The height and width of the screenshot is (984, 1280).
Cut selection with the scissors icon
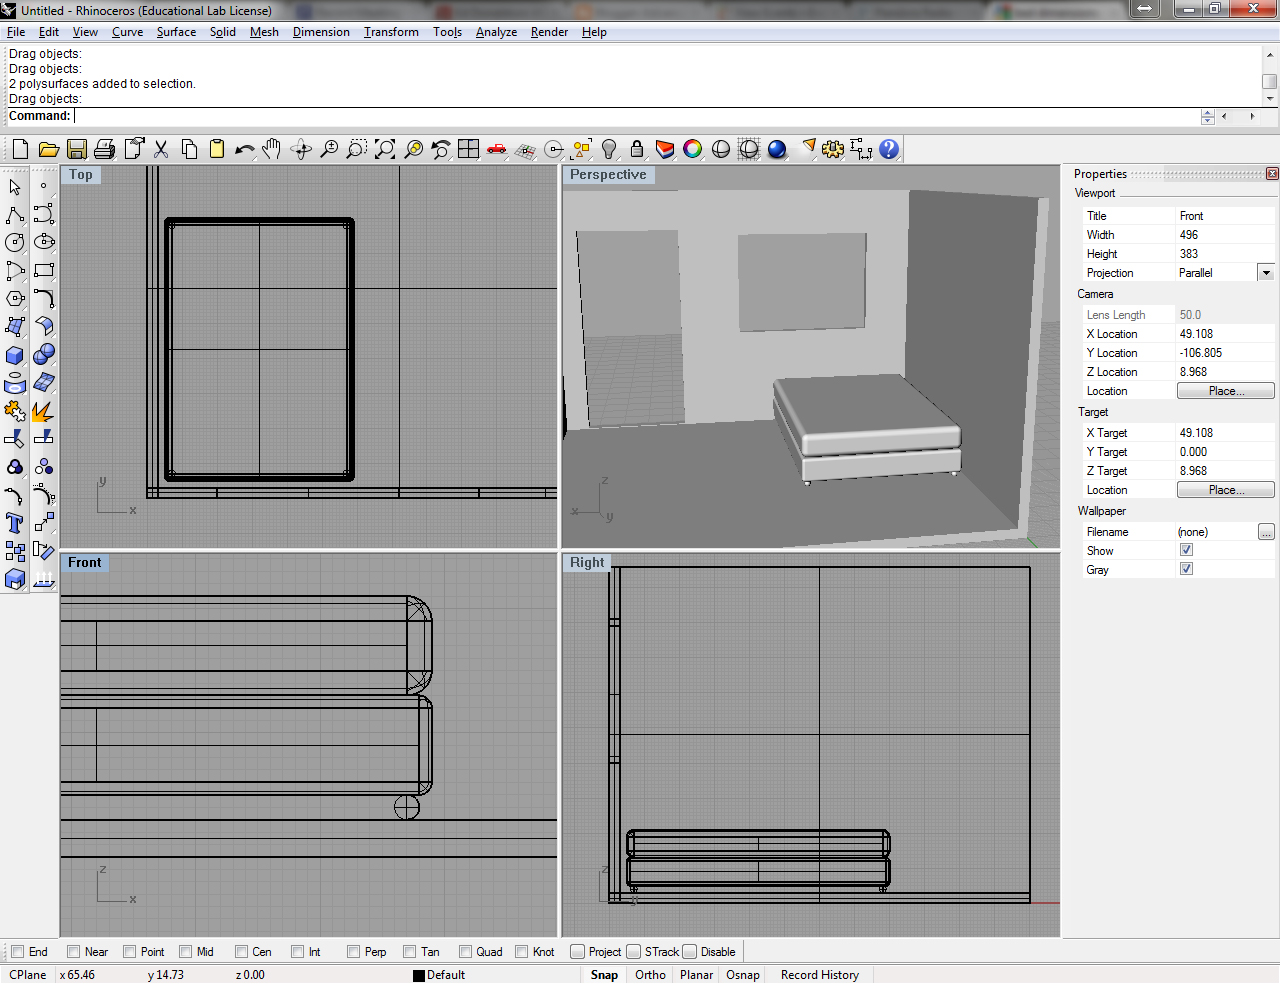[x=160, y=150]
